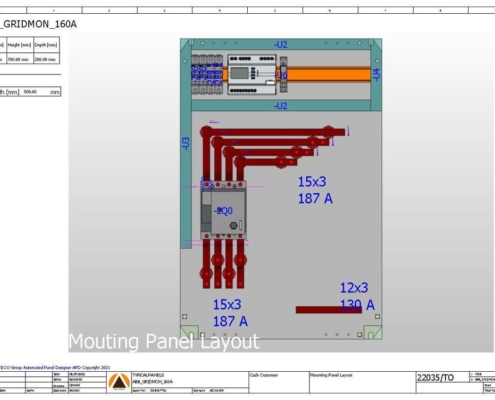
Task: Click 'Mounting Panel Layout' in title block
Action: [x=331, y=375]
